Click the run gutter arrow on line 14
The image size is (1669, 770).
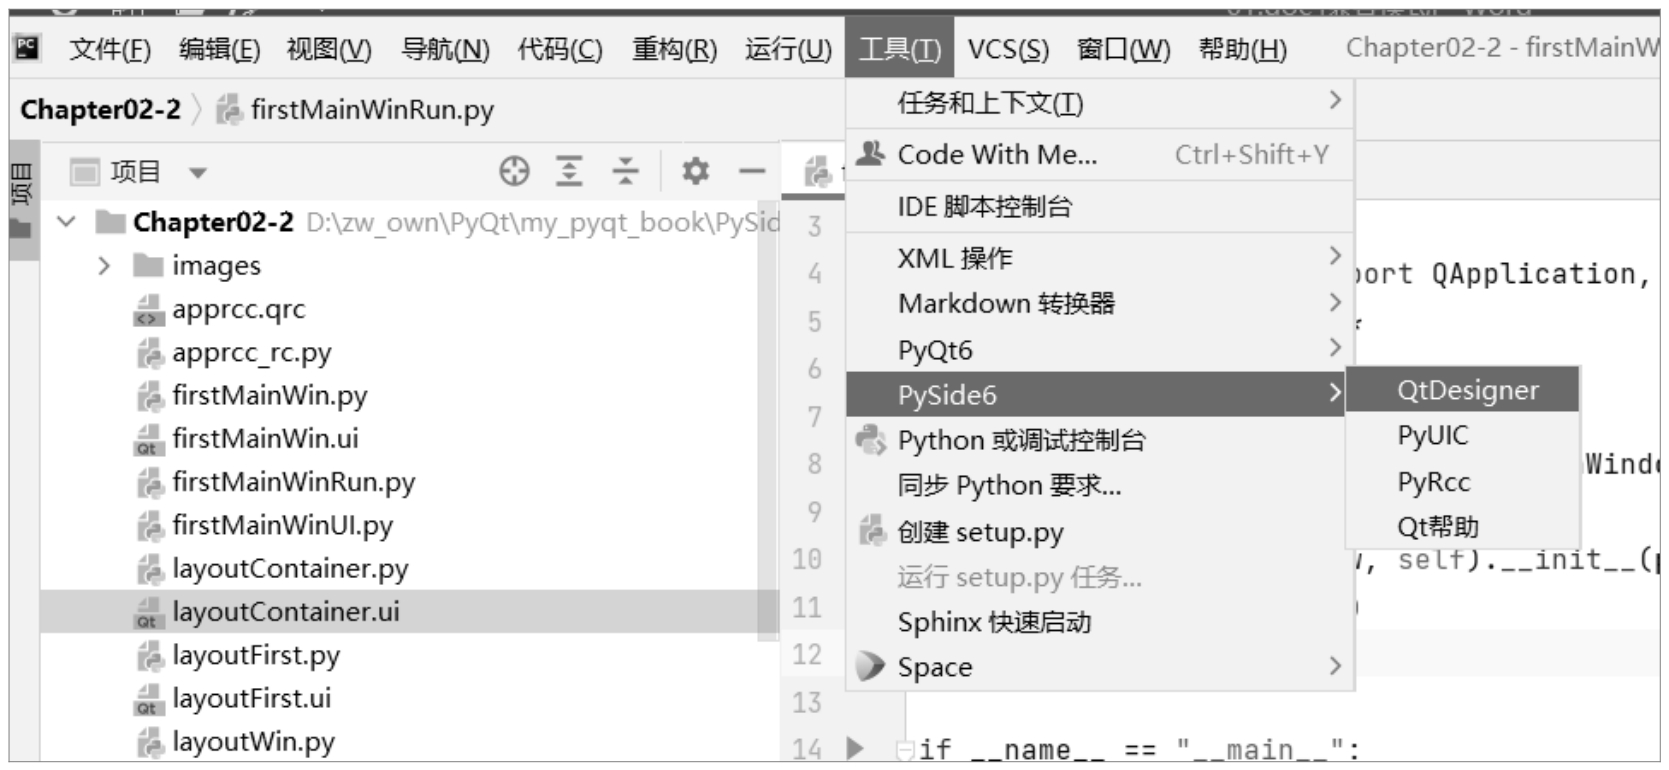[x=854, y=748]
